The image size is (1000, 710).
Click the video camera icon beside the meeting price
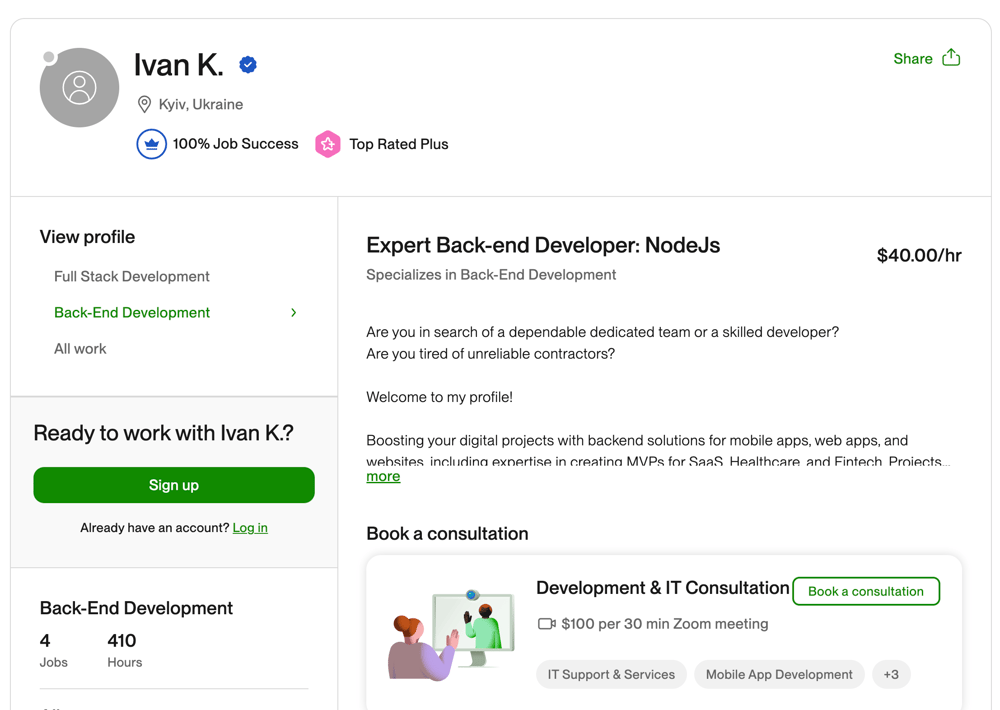546,623
